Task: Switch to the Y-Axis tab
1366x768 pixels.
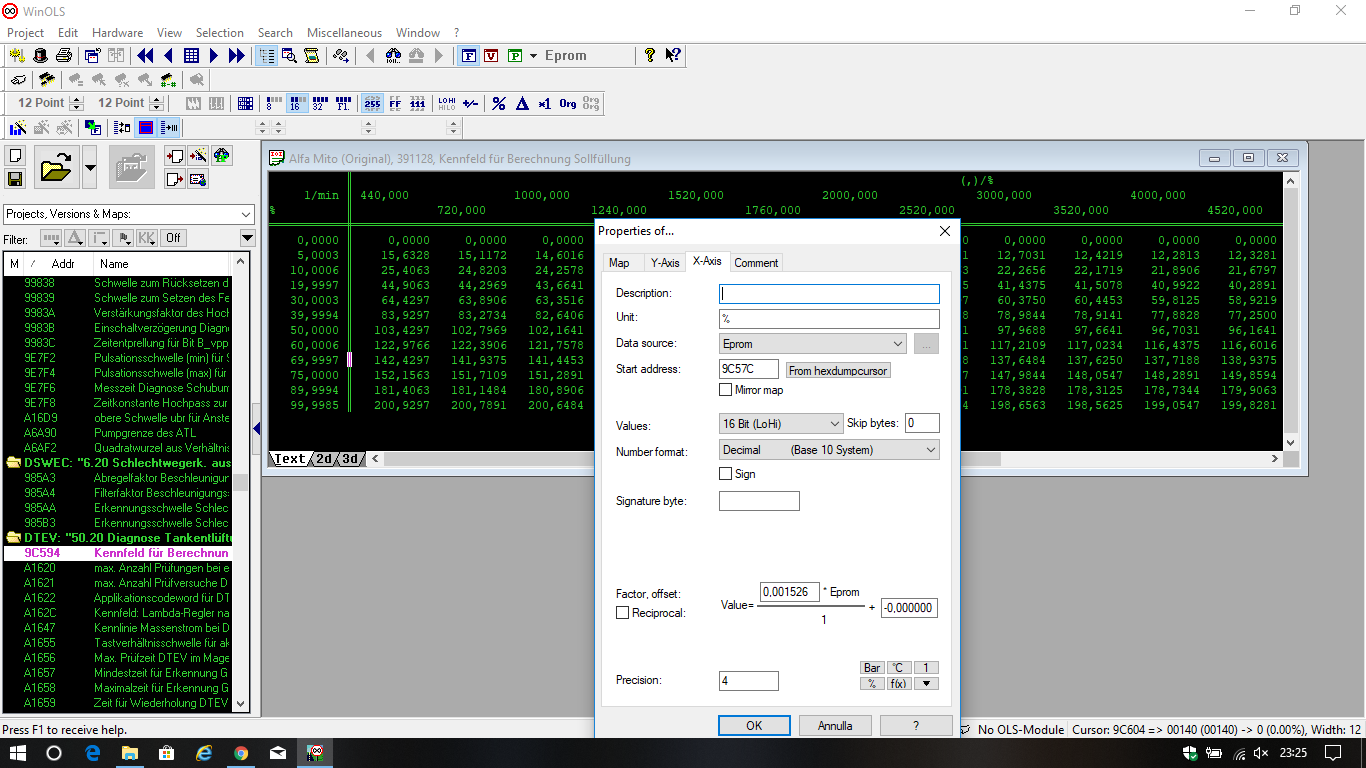Action: (x=665, y=263)
